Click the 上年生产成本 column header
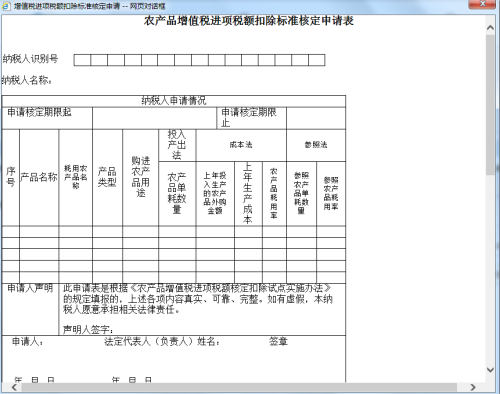This screenshot has width=500, height=394. (248, 194)
